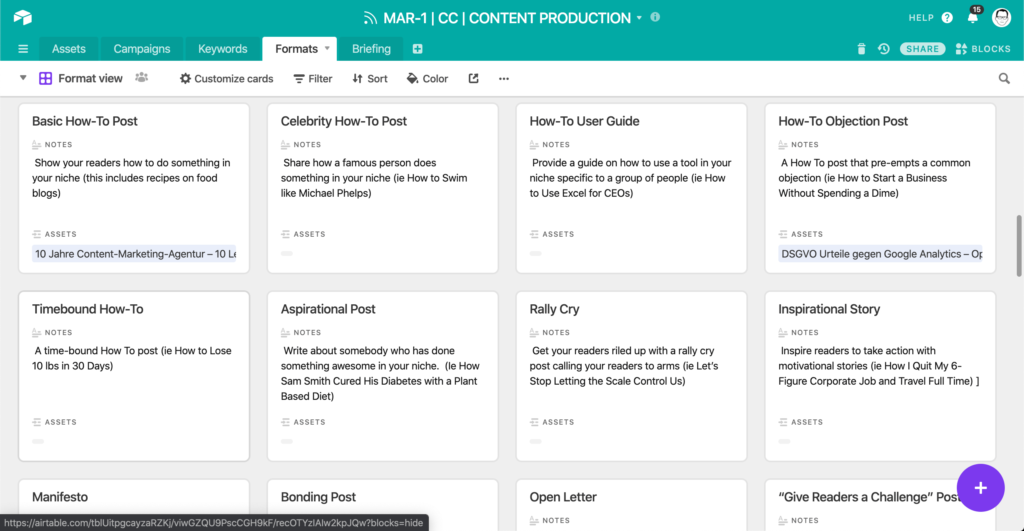
Task: Open the Rally Cry card
Action: (x=632, y=376)
